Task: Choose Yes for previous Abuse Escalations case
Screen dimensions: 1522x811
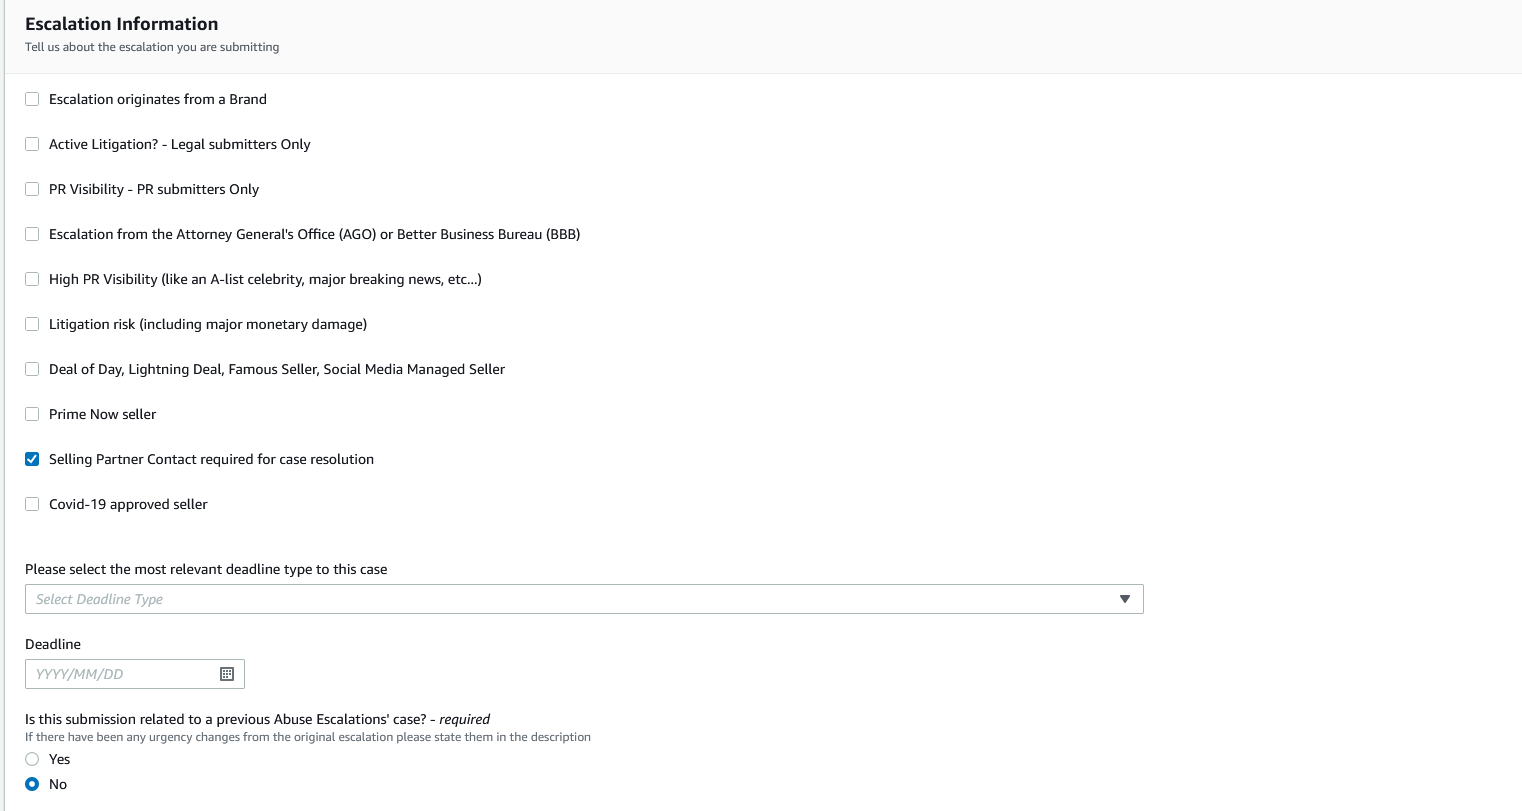Action: (x=32, y=759)
